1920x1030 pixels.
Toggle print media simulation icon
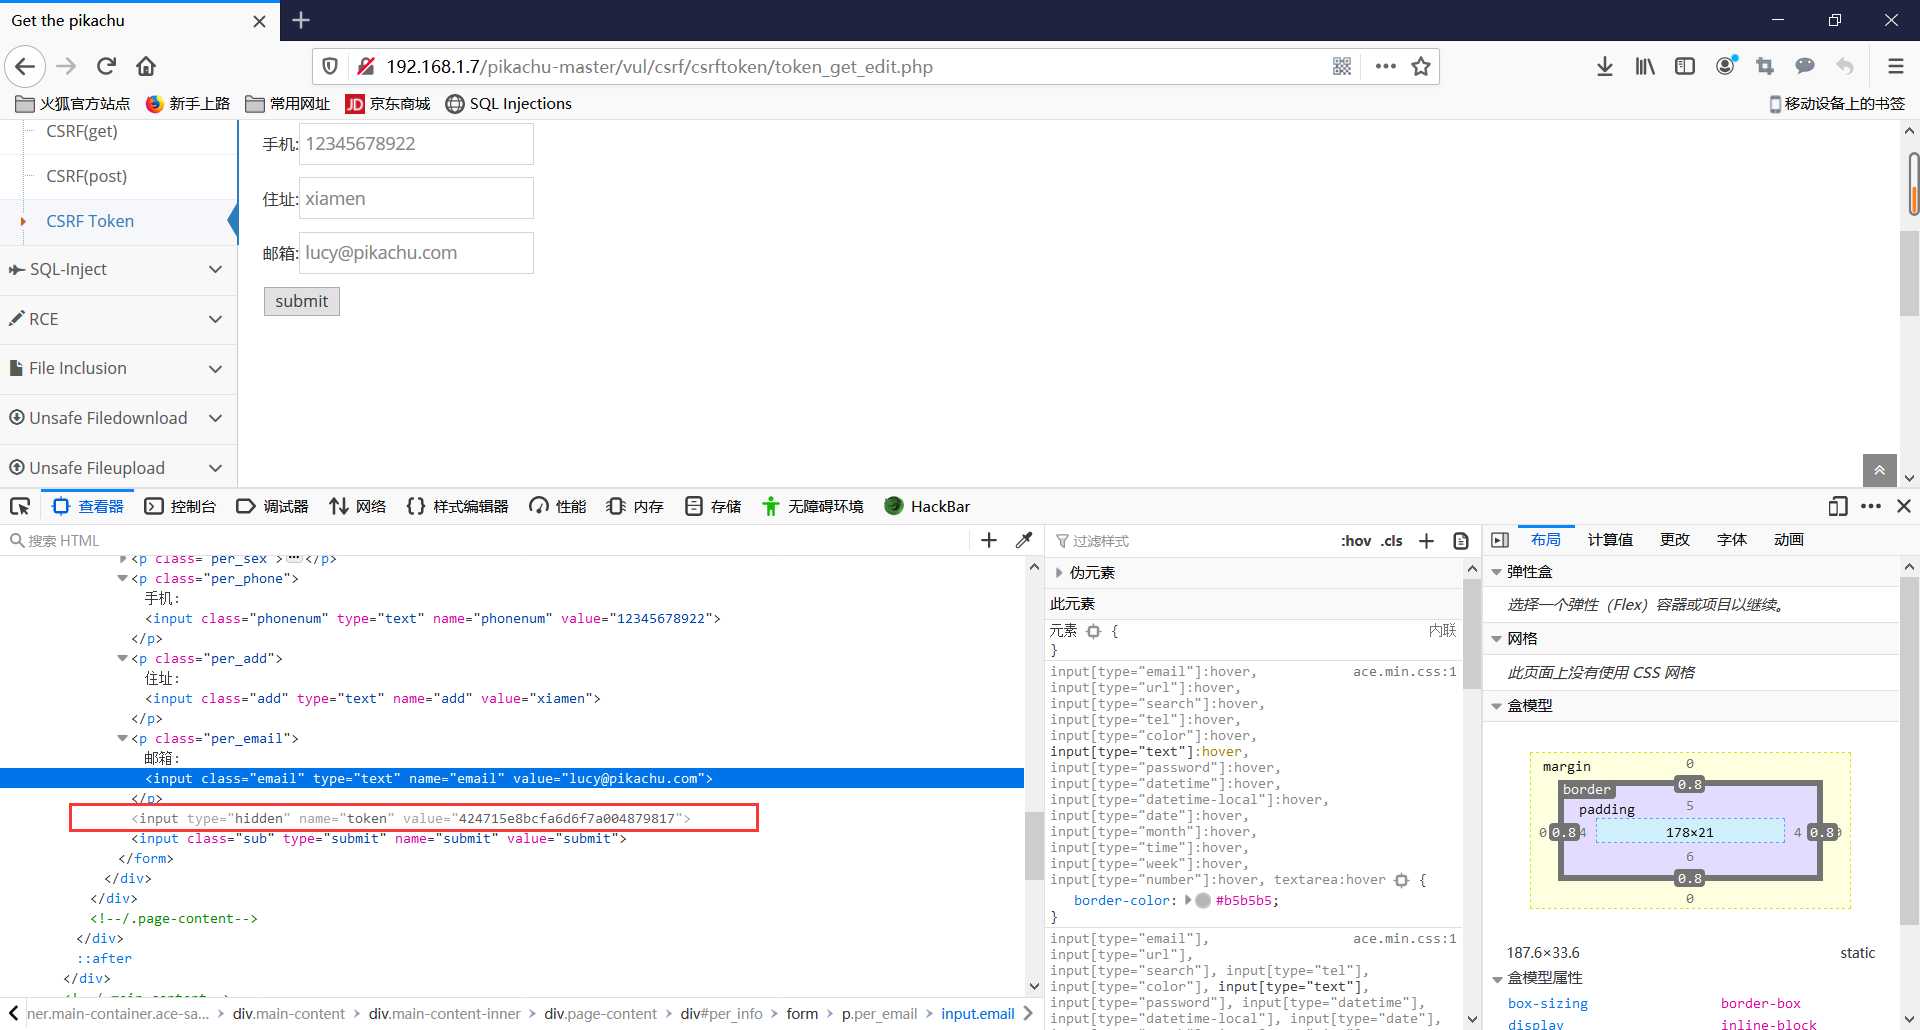point(1461,541)
